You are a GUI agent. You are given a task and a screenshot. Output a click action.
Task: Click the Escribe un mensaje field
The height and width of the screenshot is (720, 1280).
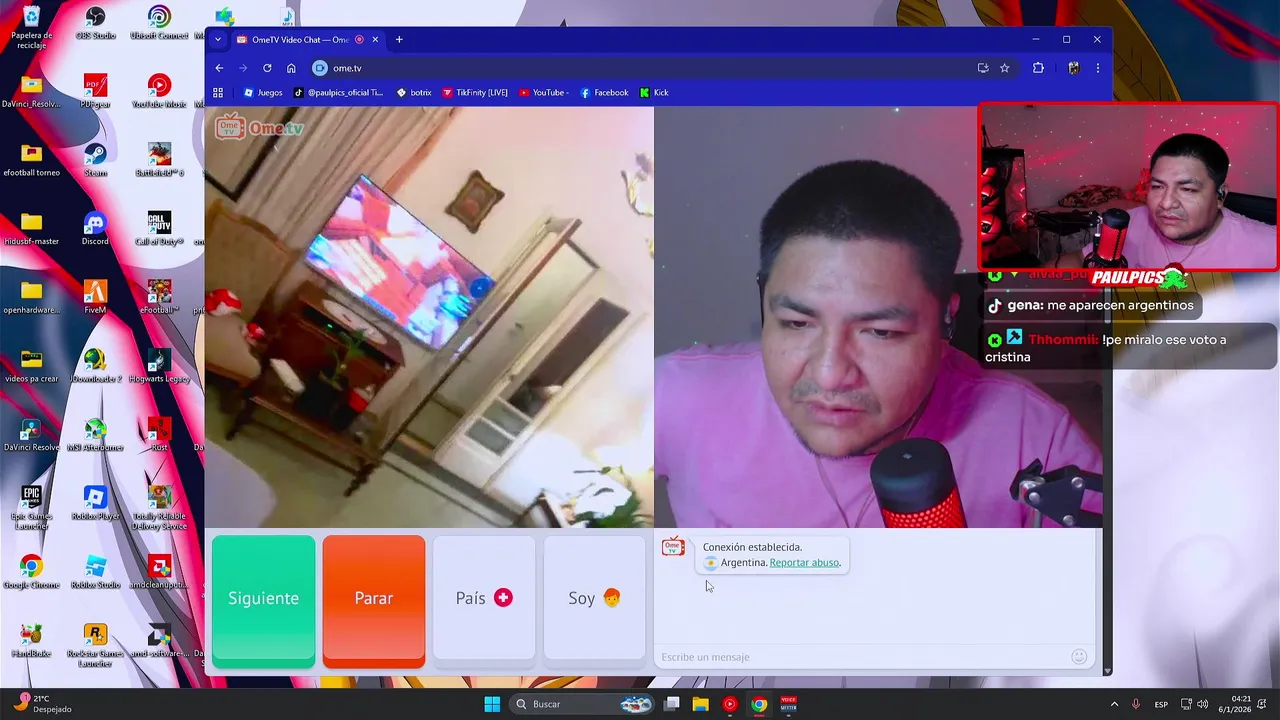coord(862,657)
